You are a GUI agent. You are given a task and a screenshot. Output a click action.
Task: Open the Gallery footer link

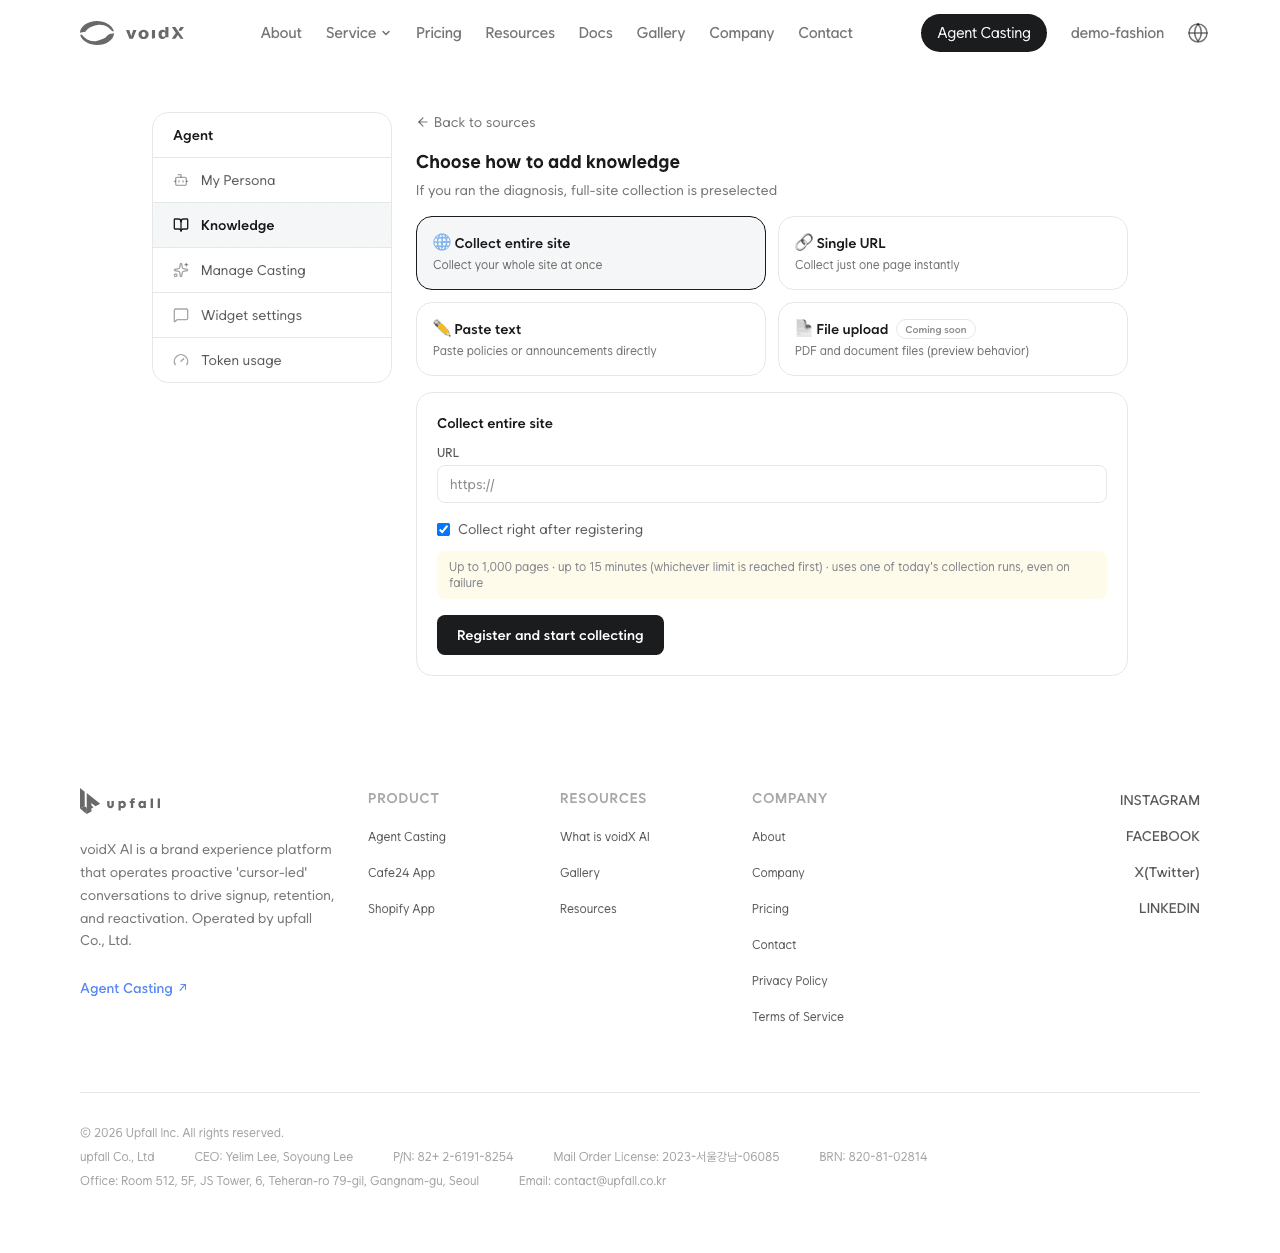point(580,873)
